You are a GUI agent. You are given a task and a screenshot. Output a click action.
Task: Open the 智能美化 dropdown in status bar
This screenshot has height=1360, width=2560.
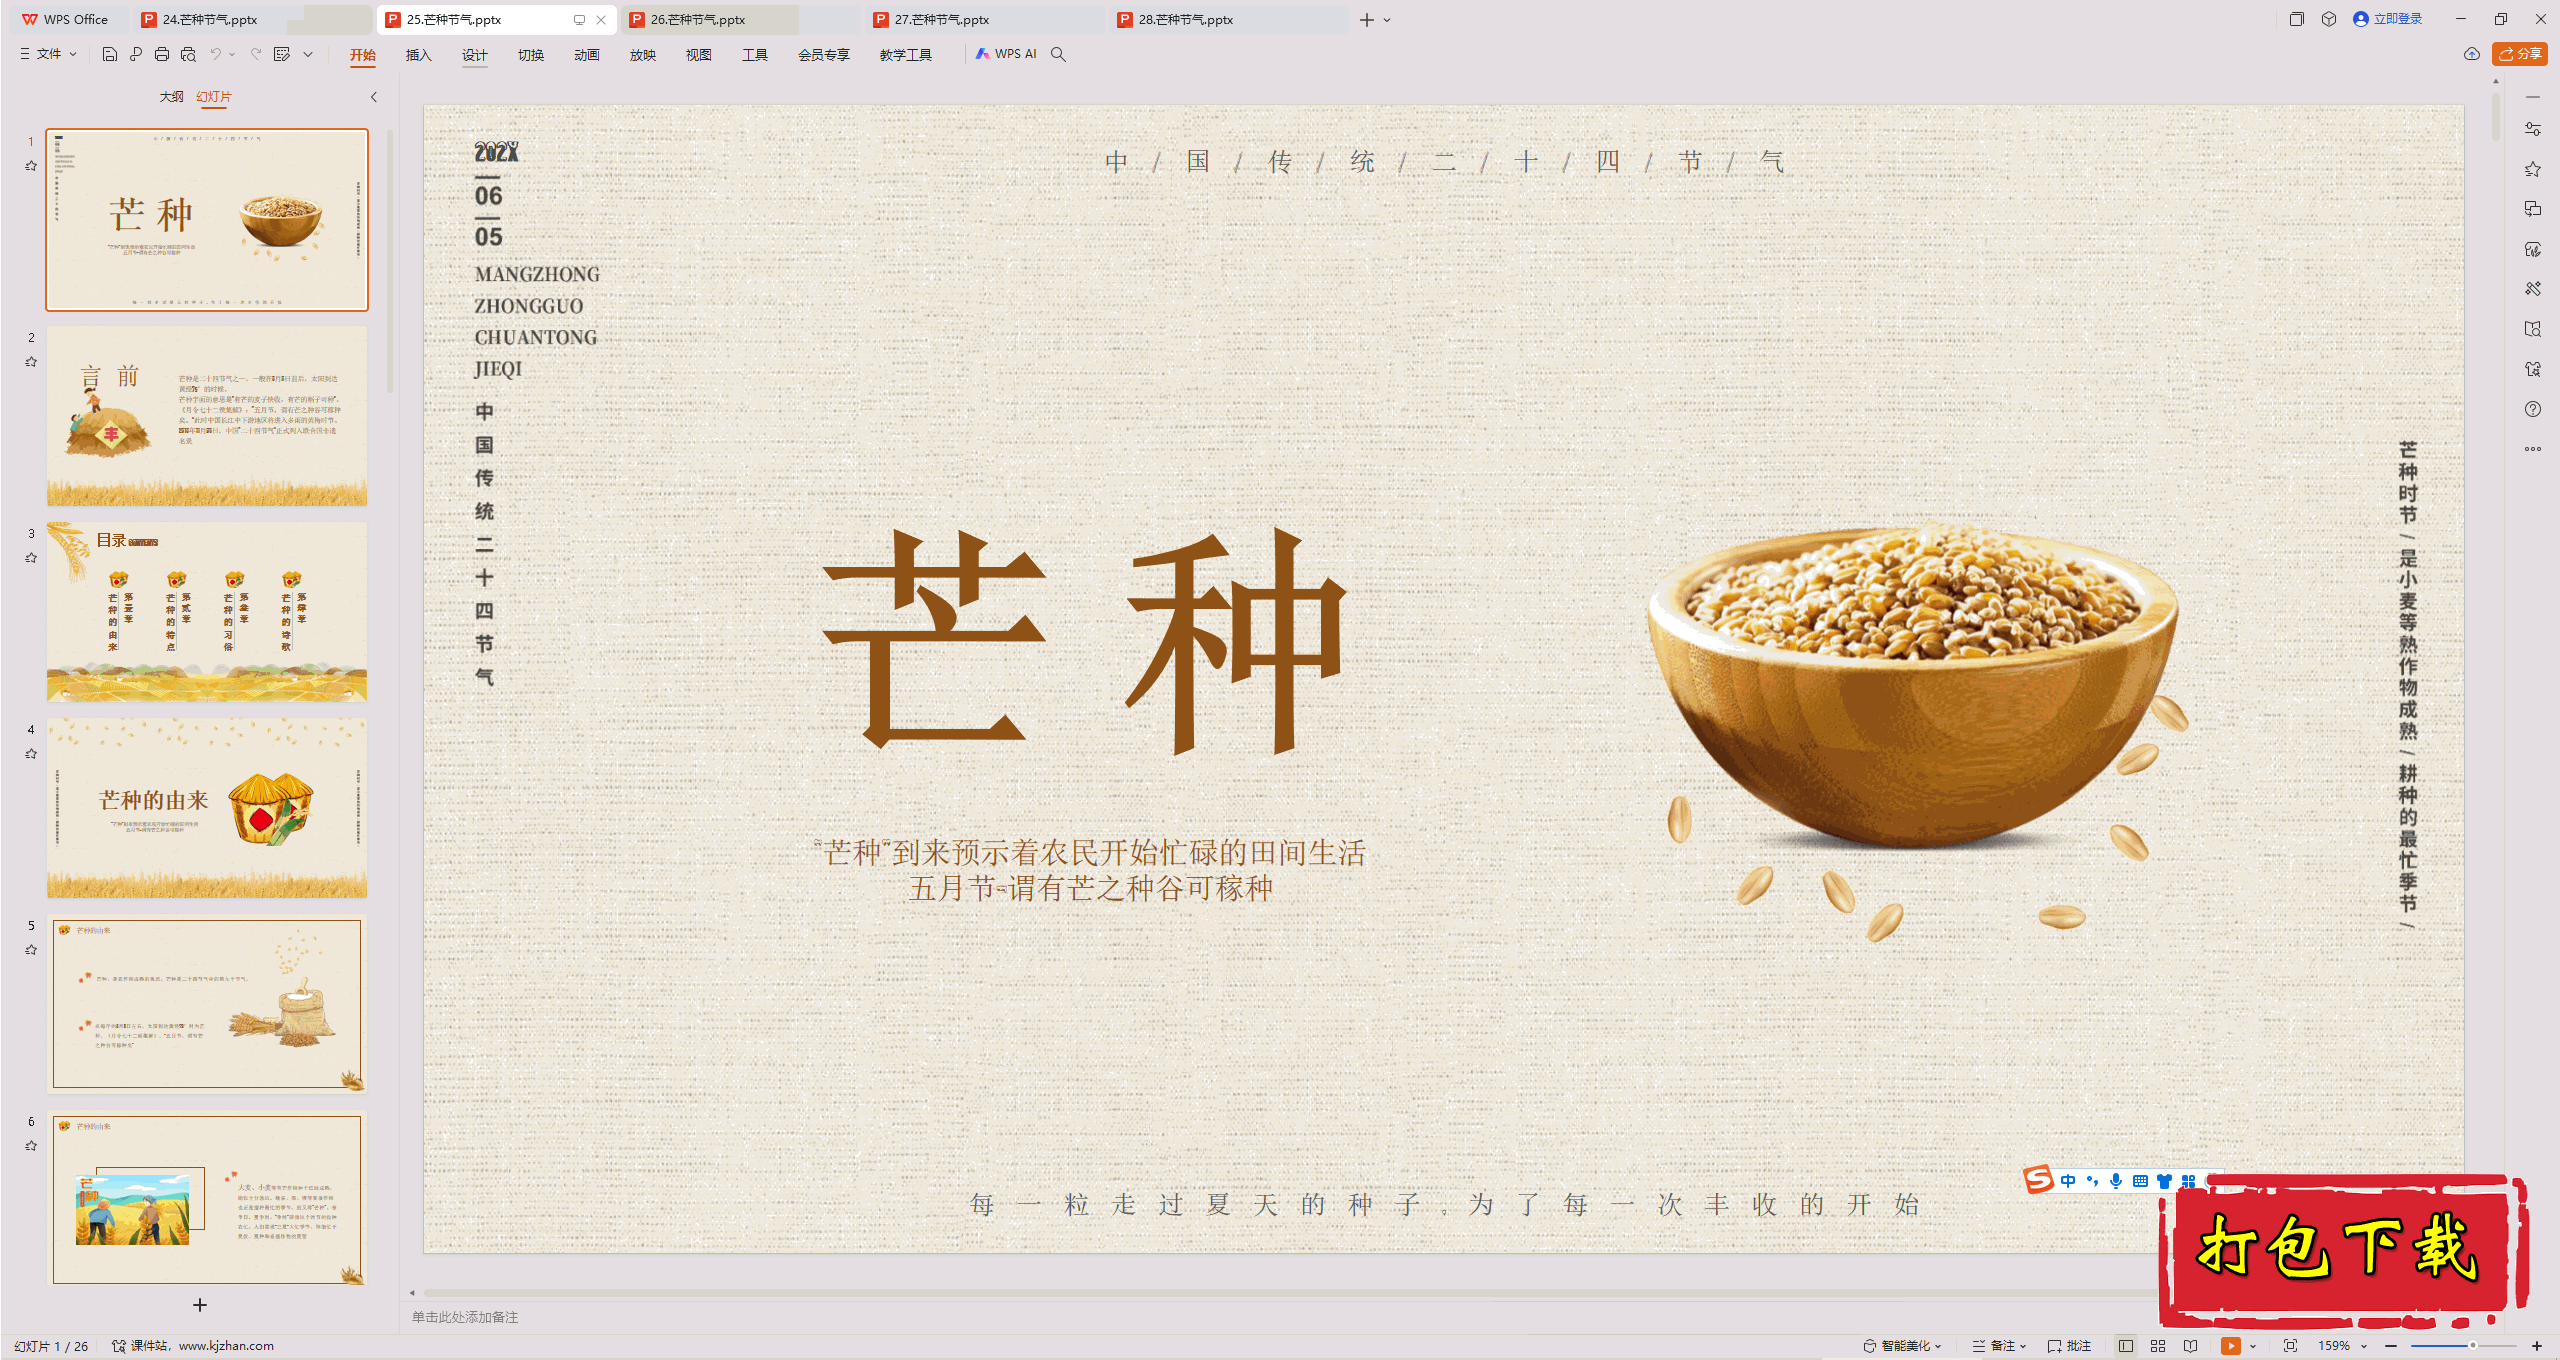[1902, 1346]
